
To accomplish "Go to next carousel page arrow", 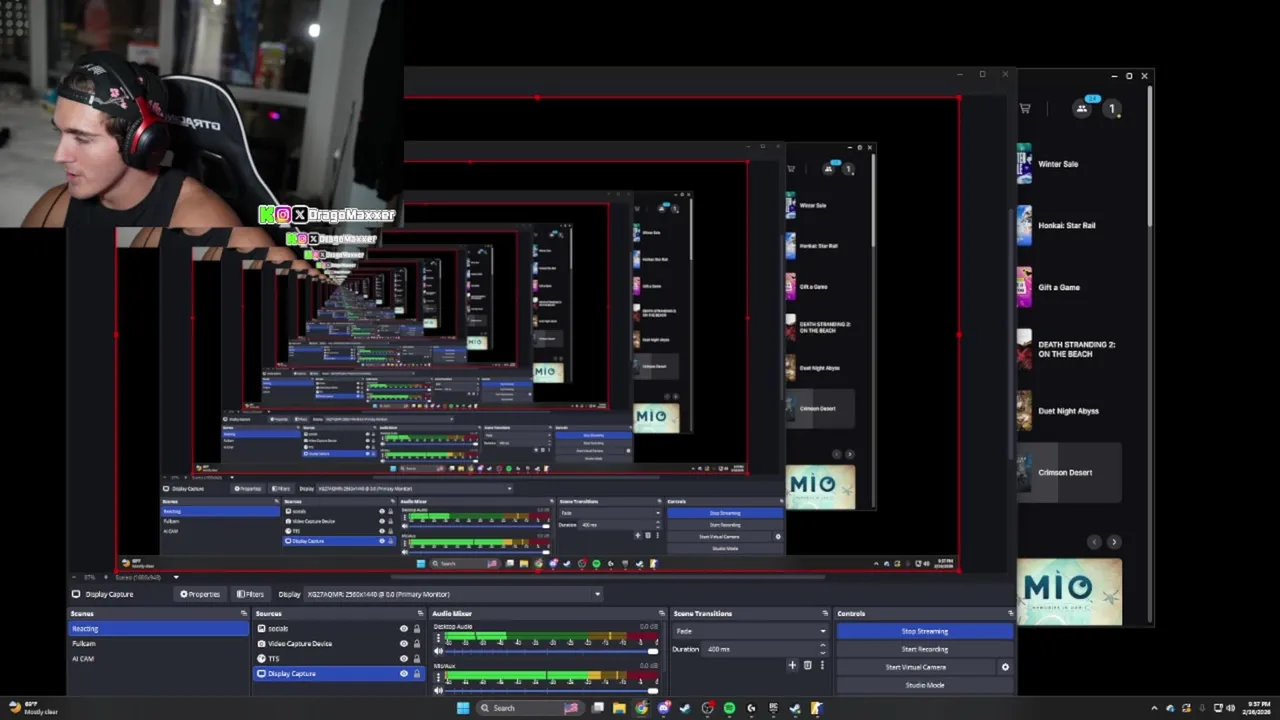I will pos(1114,542).
